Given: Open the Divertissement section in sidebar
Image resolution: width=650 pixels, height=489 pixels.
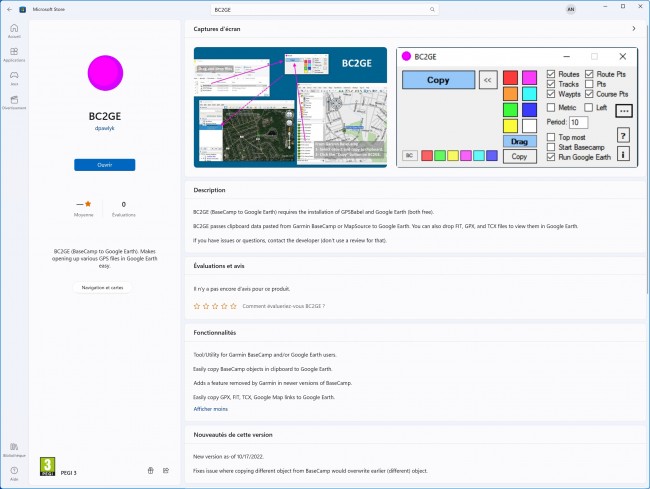Looking at the screenshot, I should [14, 102].
